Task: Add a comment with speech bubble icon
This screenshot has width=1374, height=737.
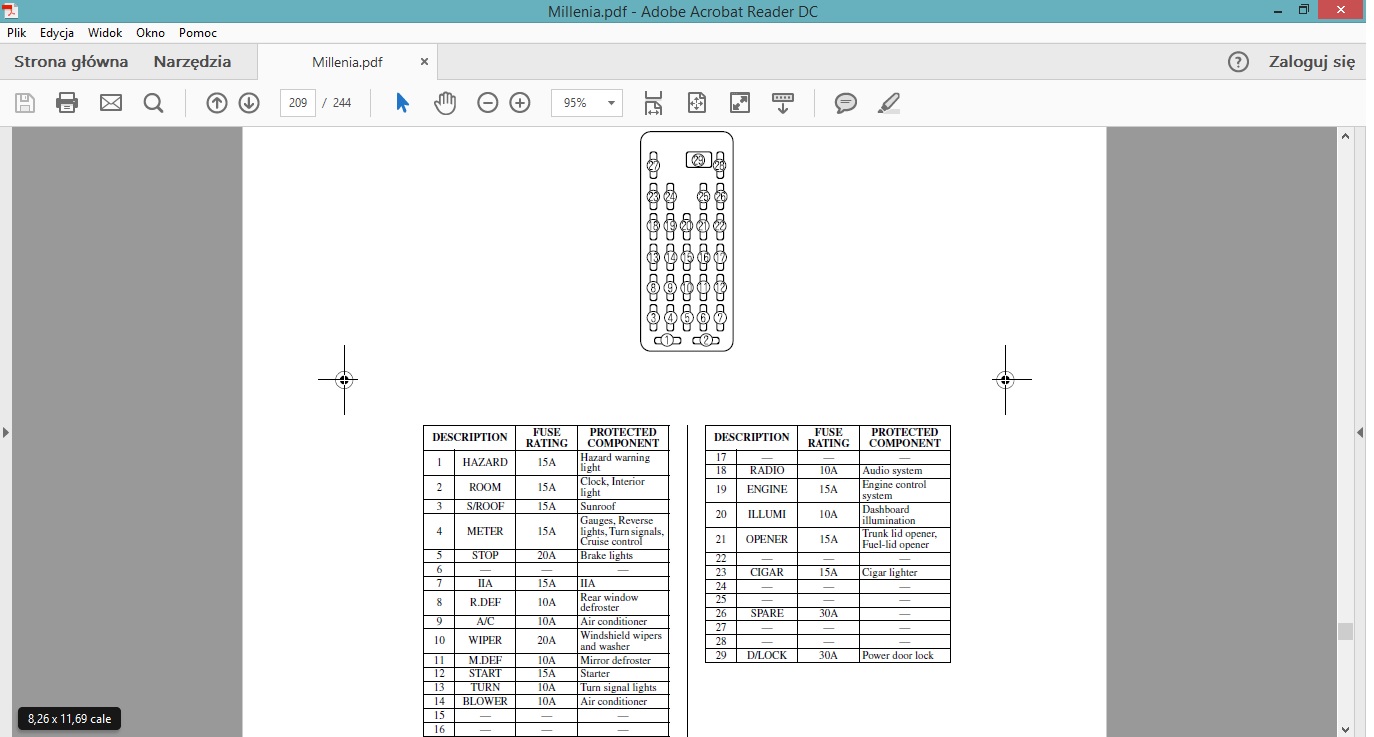Action: click(846, 103)
